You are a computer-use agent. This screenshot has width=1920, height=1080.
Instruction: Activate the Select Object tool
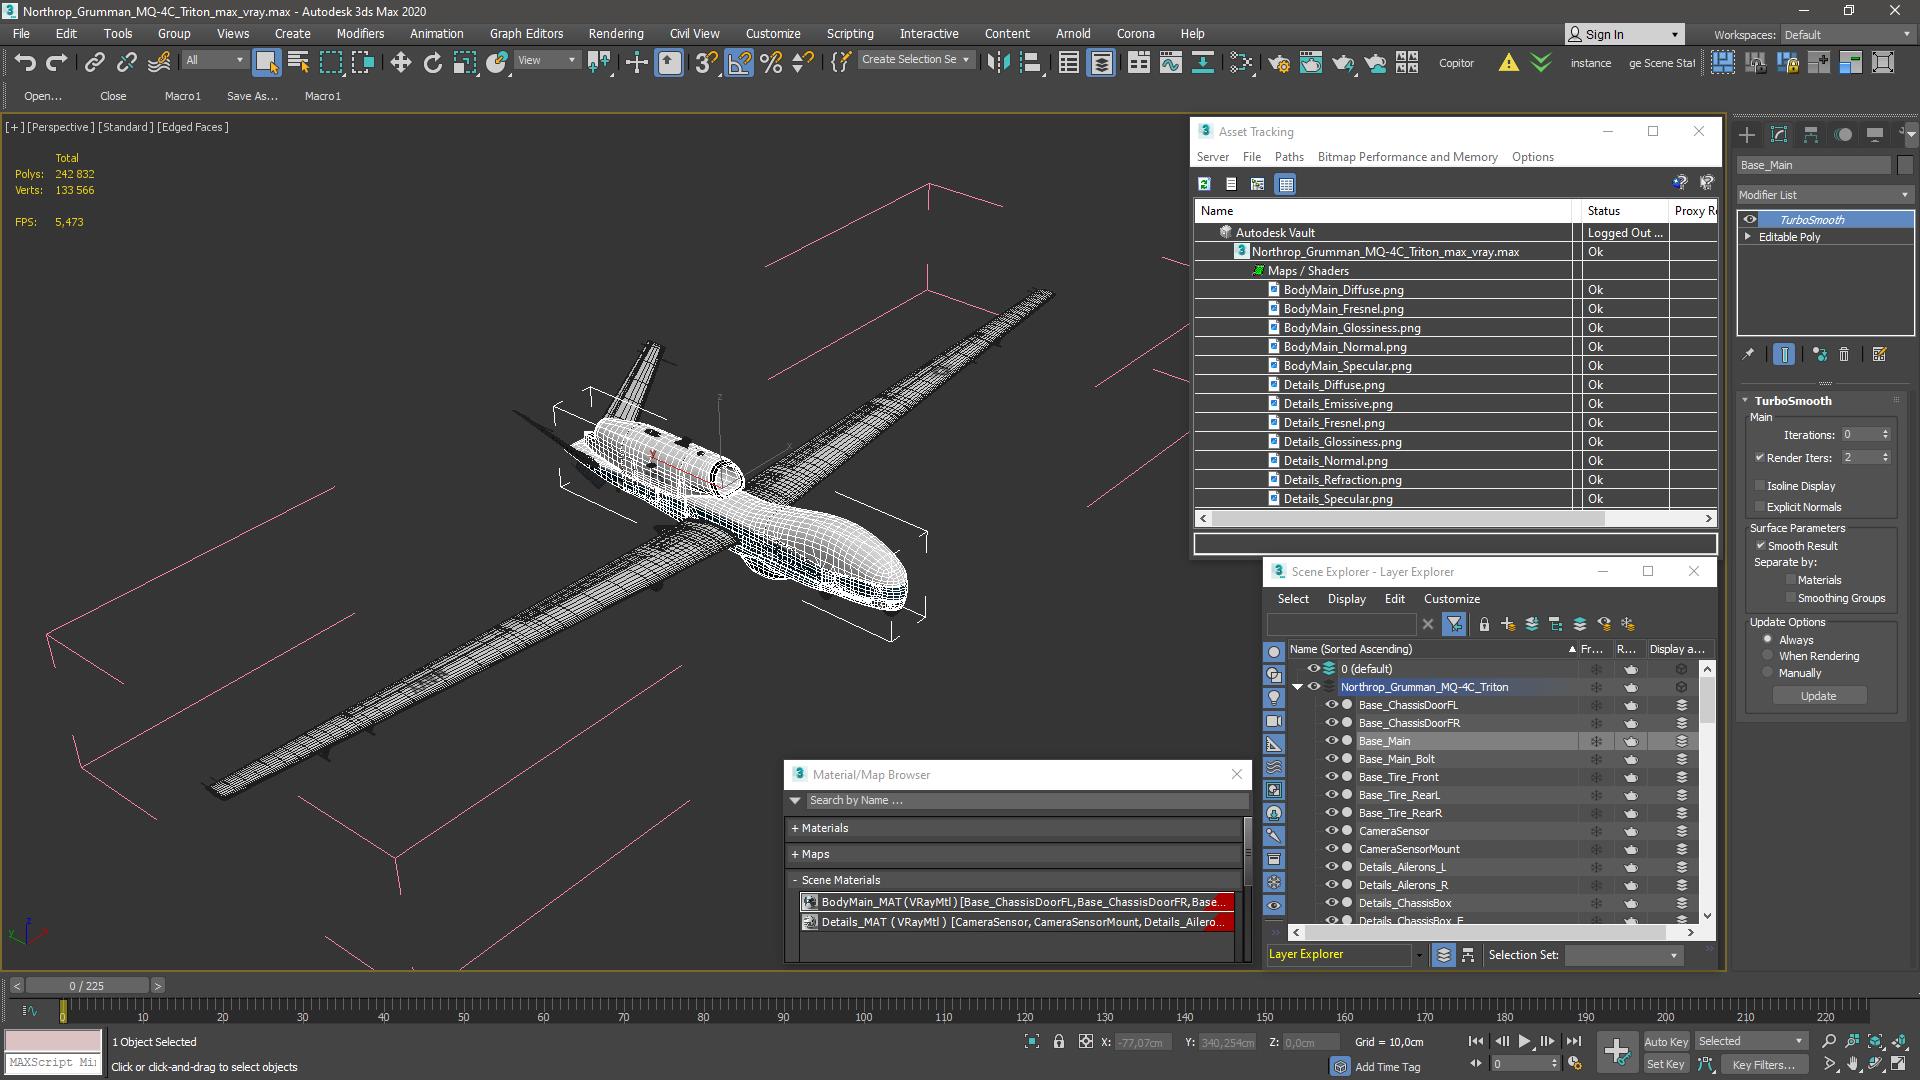tap(266, 63)
